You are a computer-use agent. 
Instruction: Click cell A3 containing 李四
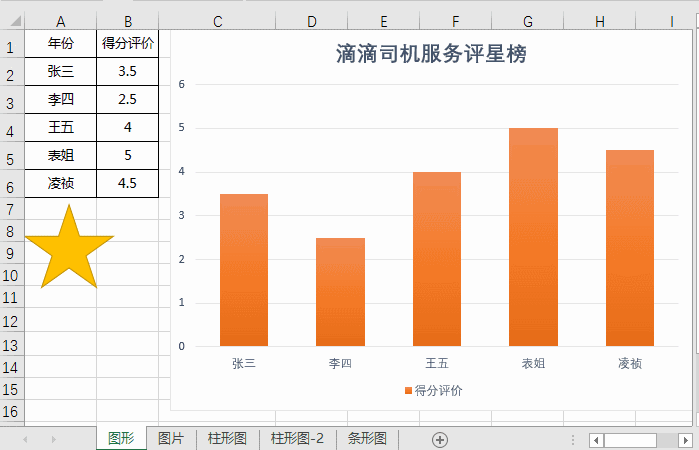click(x=61, y=99)
